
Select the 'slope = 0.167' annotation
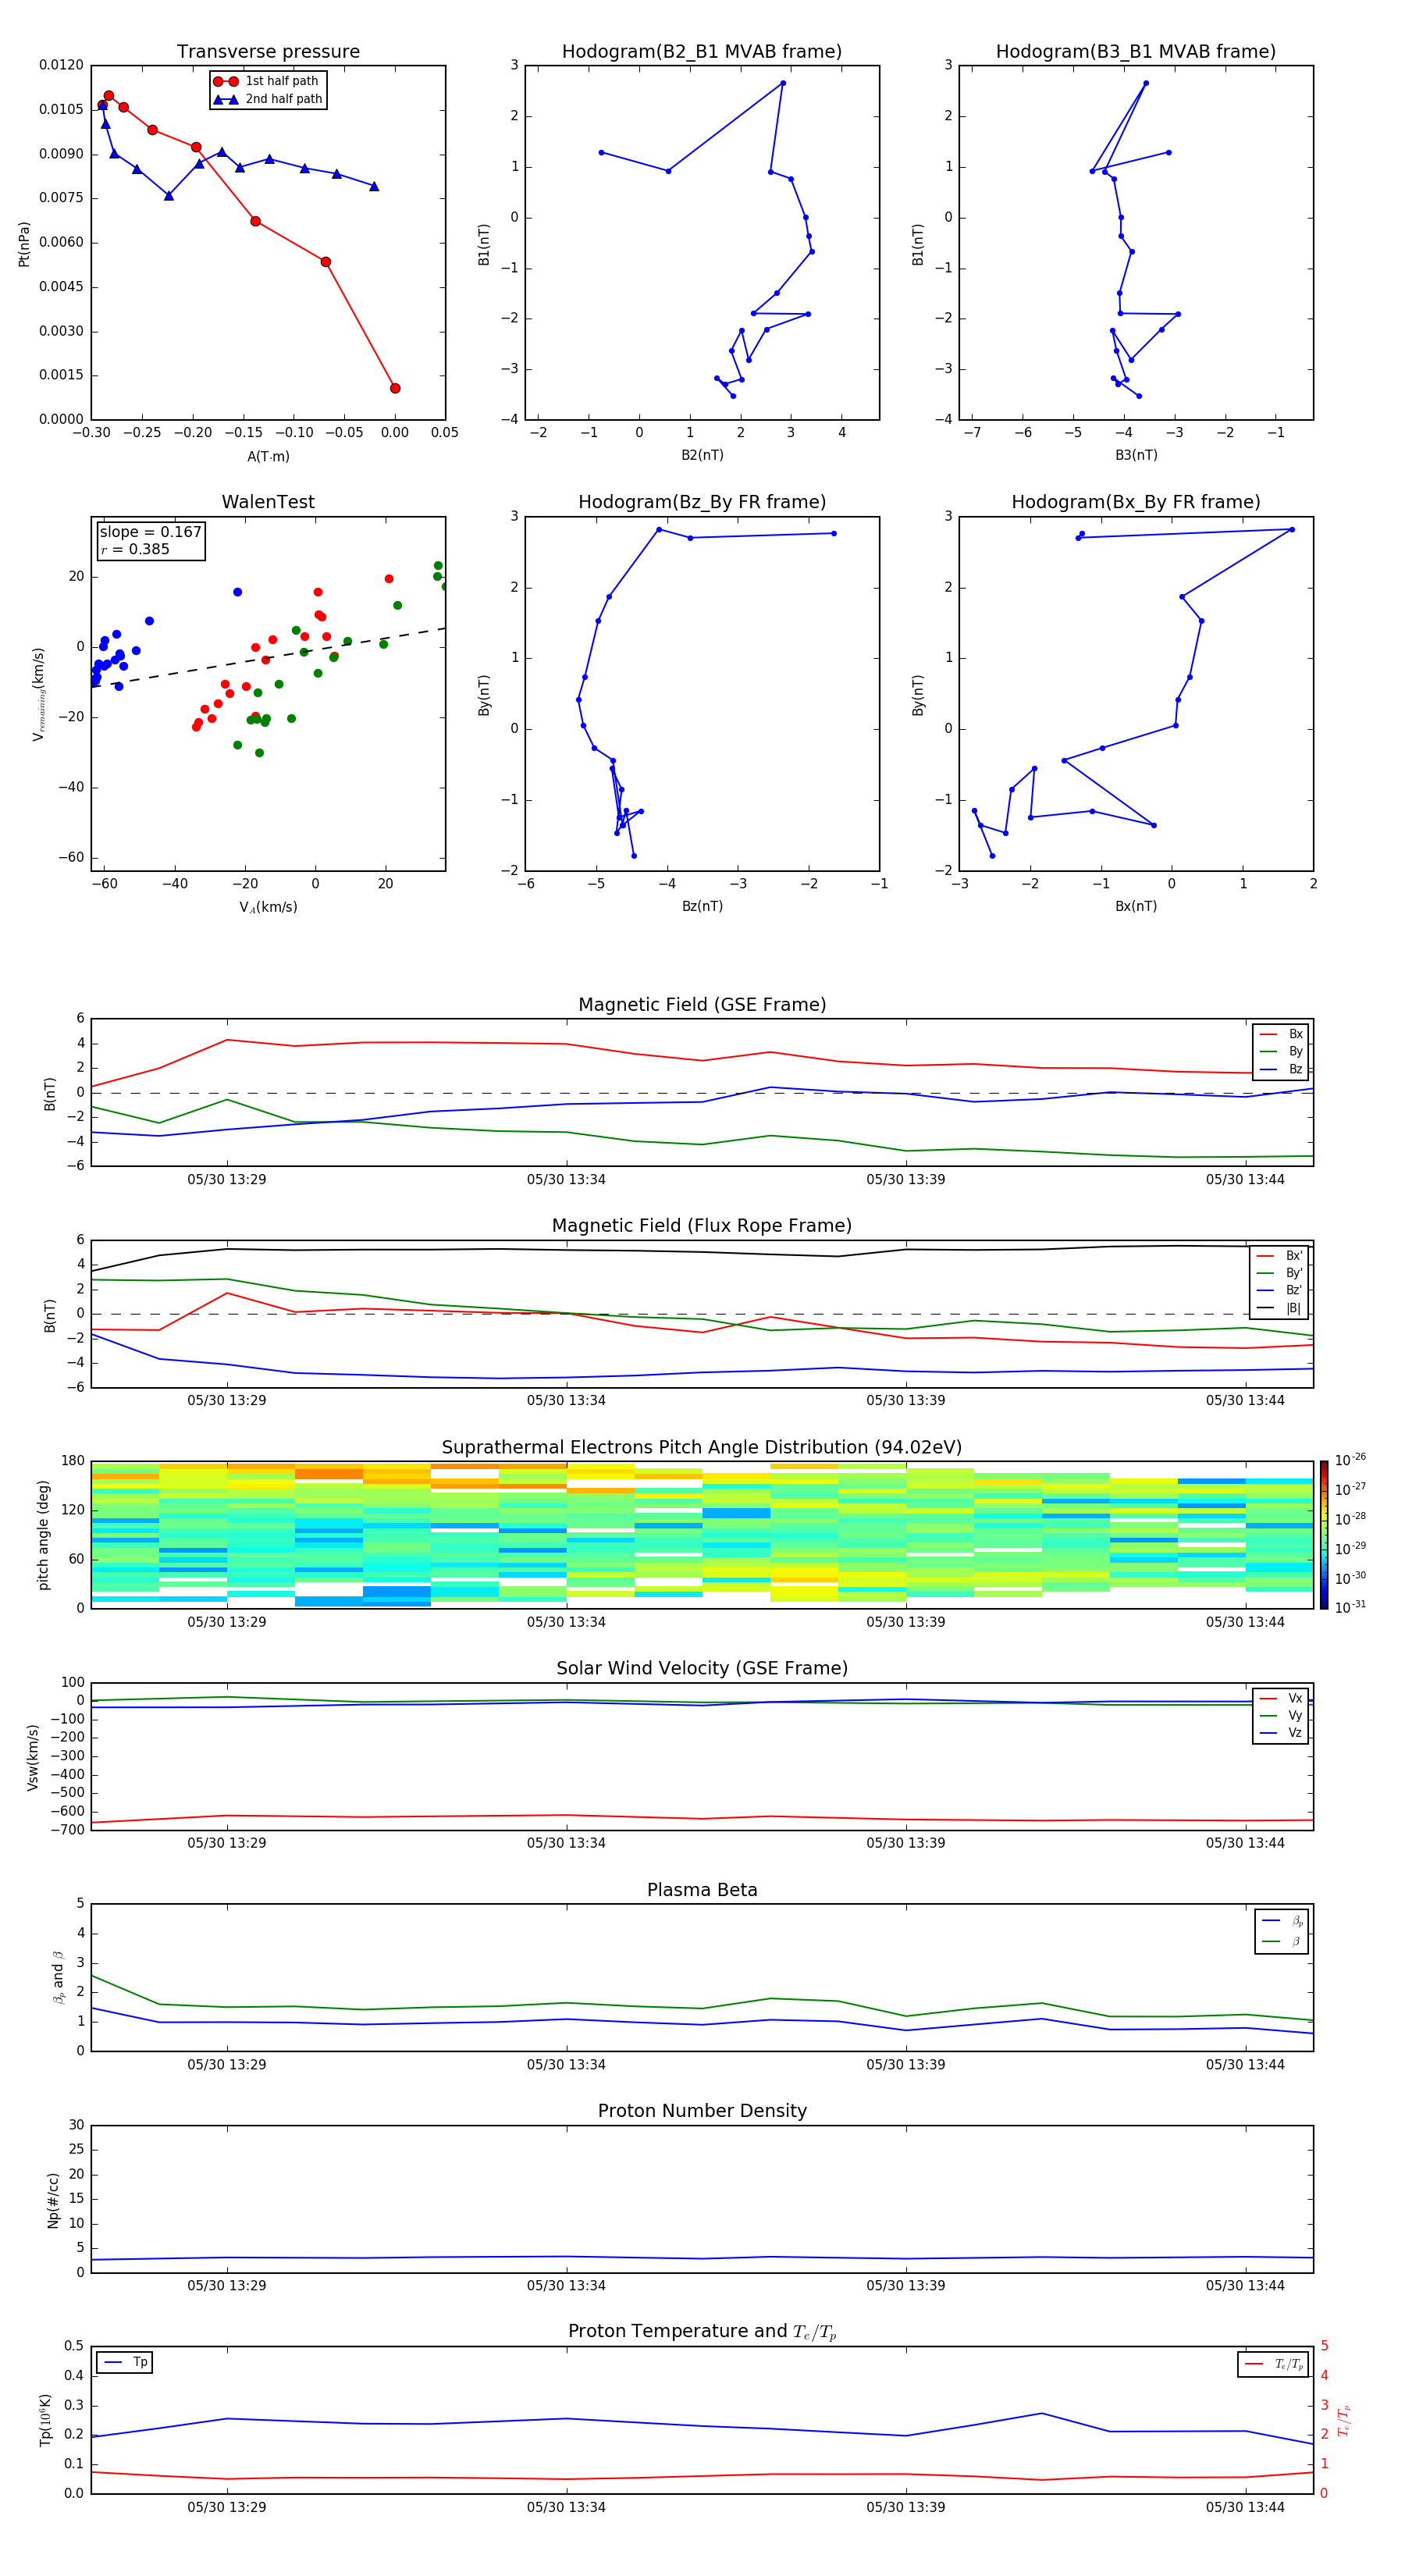click(150, 532)
